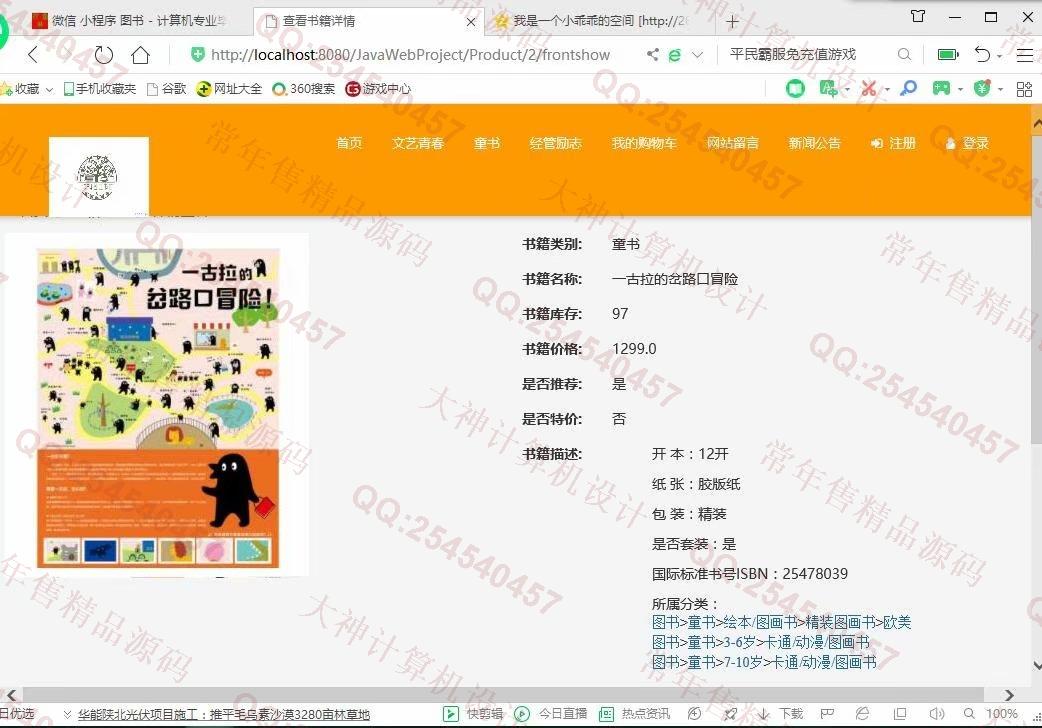Click the price value 1299.0
Image resolution: width=1042 pixels, height=728 pixels.
[x=634, y=349]
